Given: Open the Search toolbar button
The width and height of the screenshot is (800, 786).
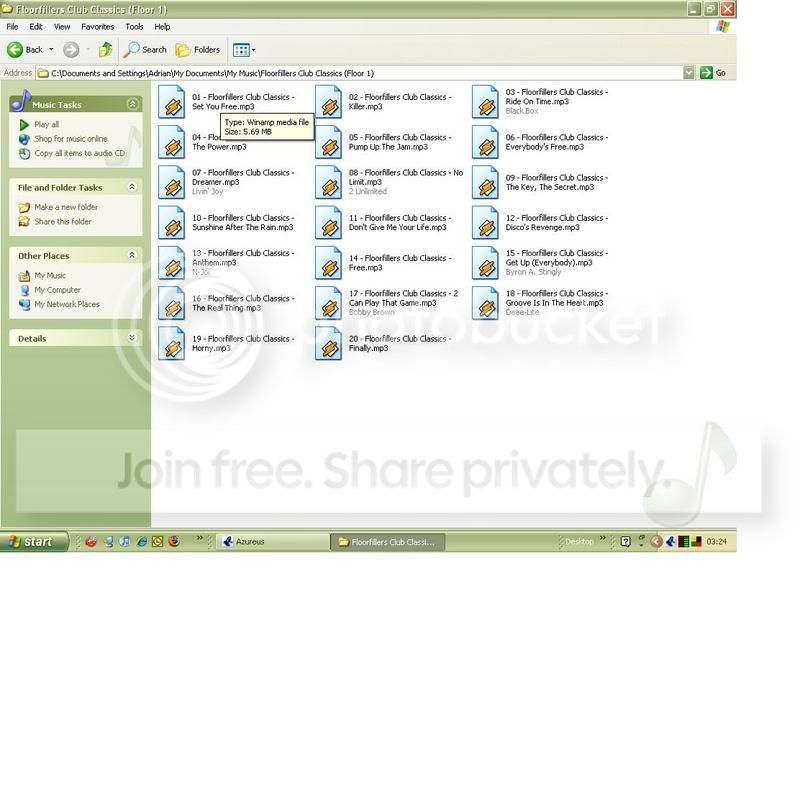Looking at the screenshot, I should [x=146, y=49].
